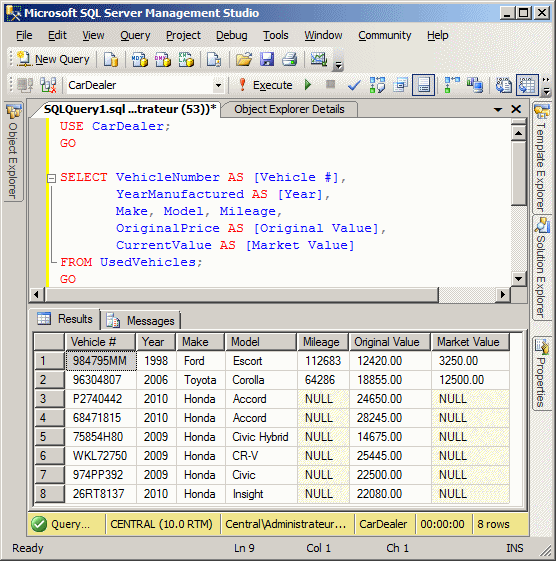Screen dimensions: 556x561
Task: Click the editor scroll down arrow
Action: (x=518, y=278)
